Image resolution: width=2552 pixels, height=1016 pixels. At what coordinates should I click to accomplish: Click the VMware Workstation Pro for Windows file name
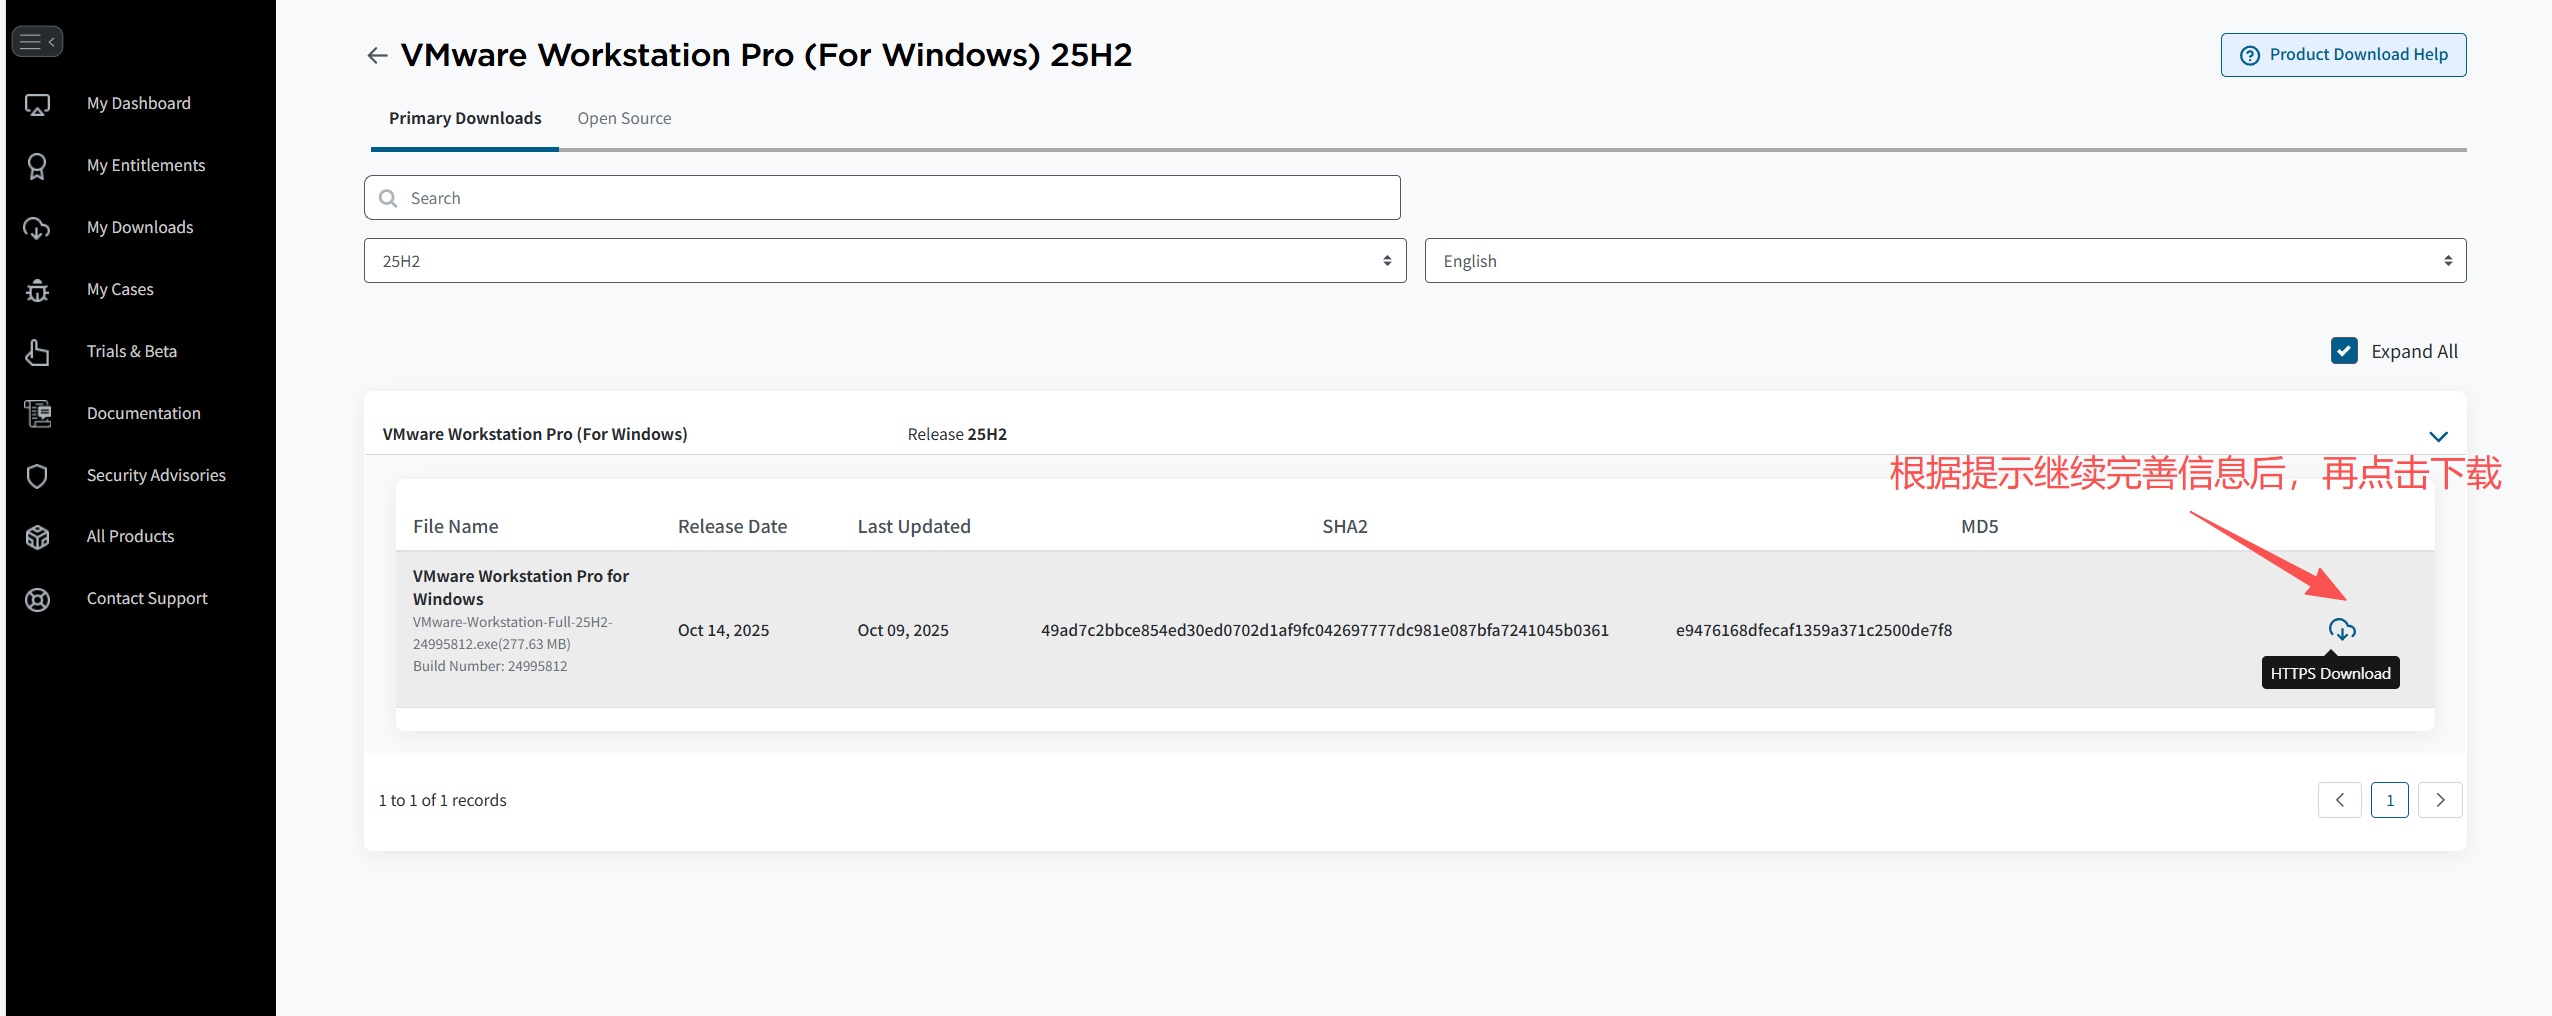[x=520, y=588]
